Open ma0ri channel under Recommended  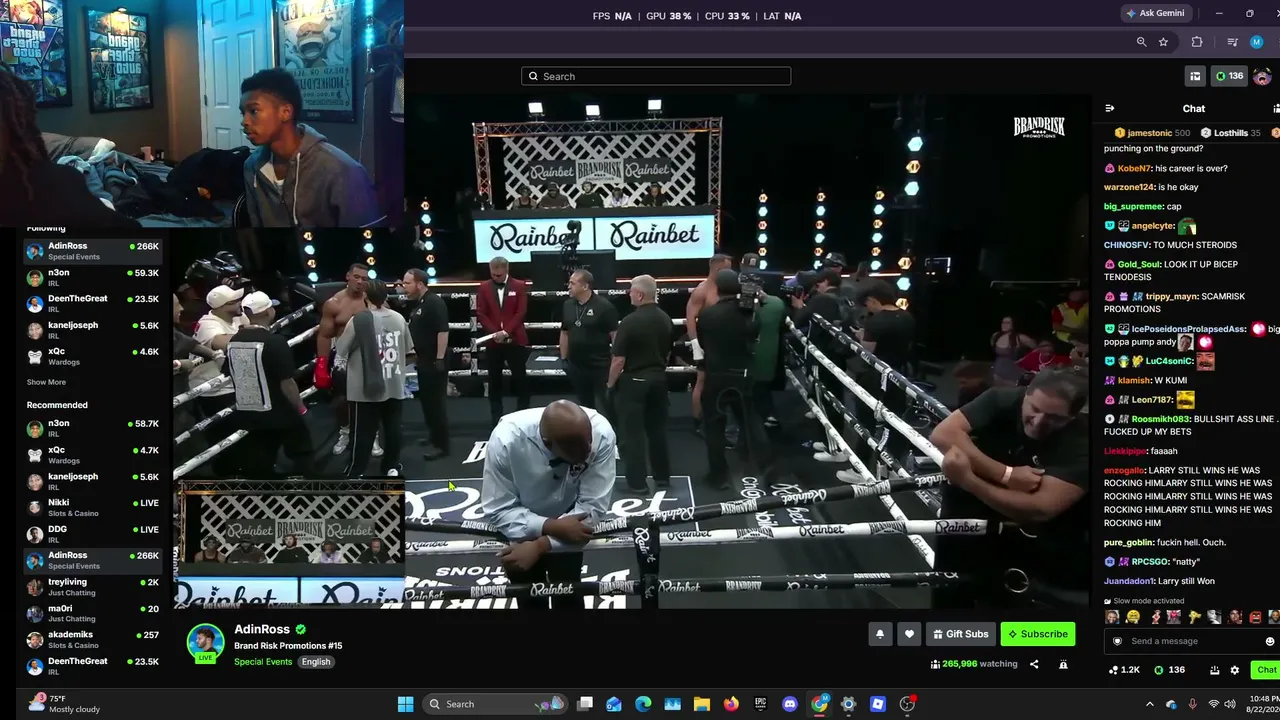[x=93, y=613]
